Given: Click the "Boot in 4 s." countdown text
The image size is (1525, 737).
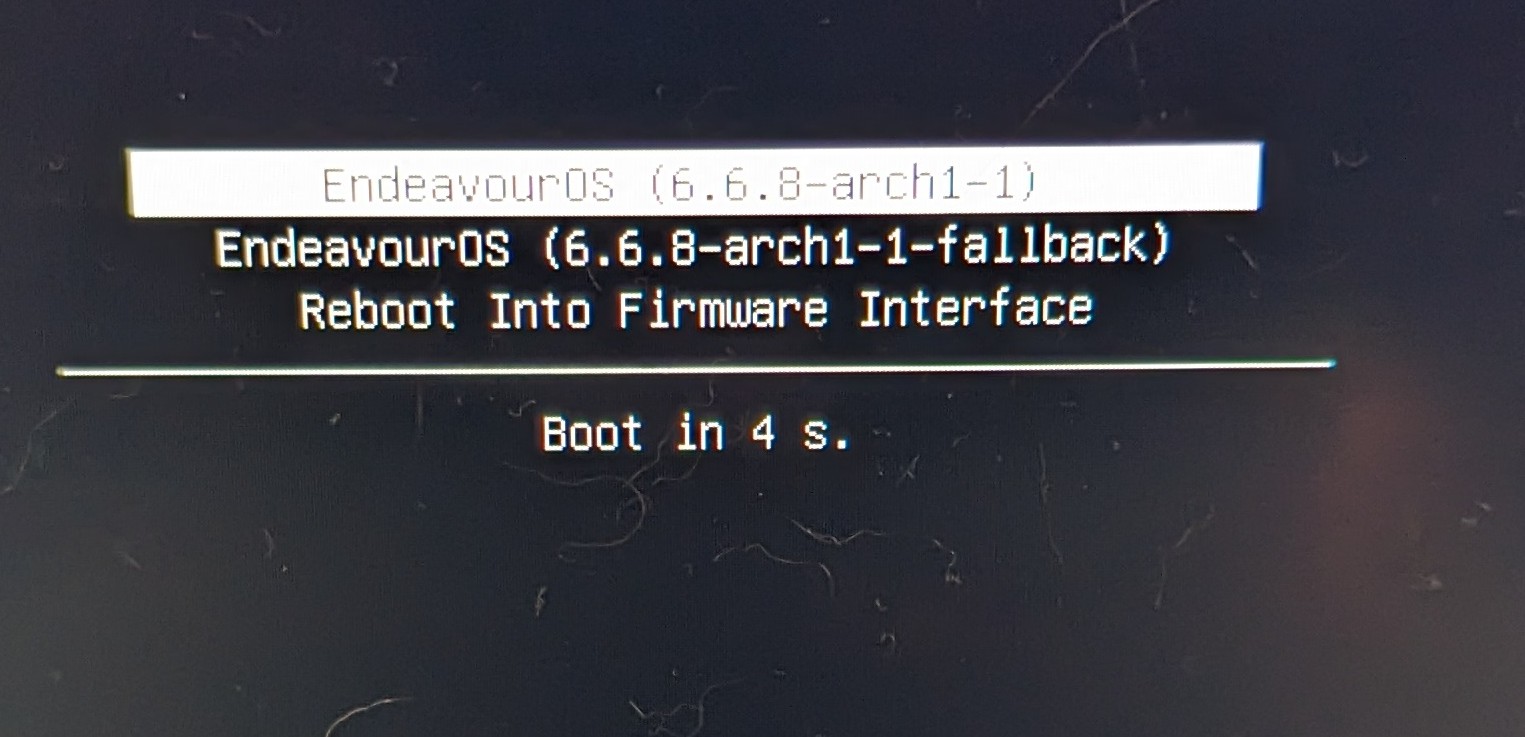Looking at the screenshot, I should [697, 434].
